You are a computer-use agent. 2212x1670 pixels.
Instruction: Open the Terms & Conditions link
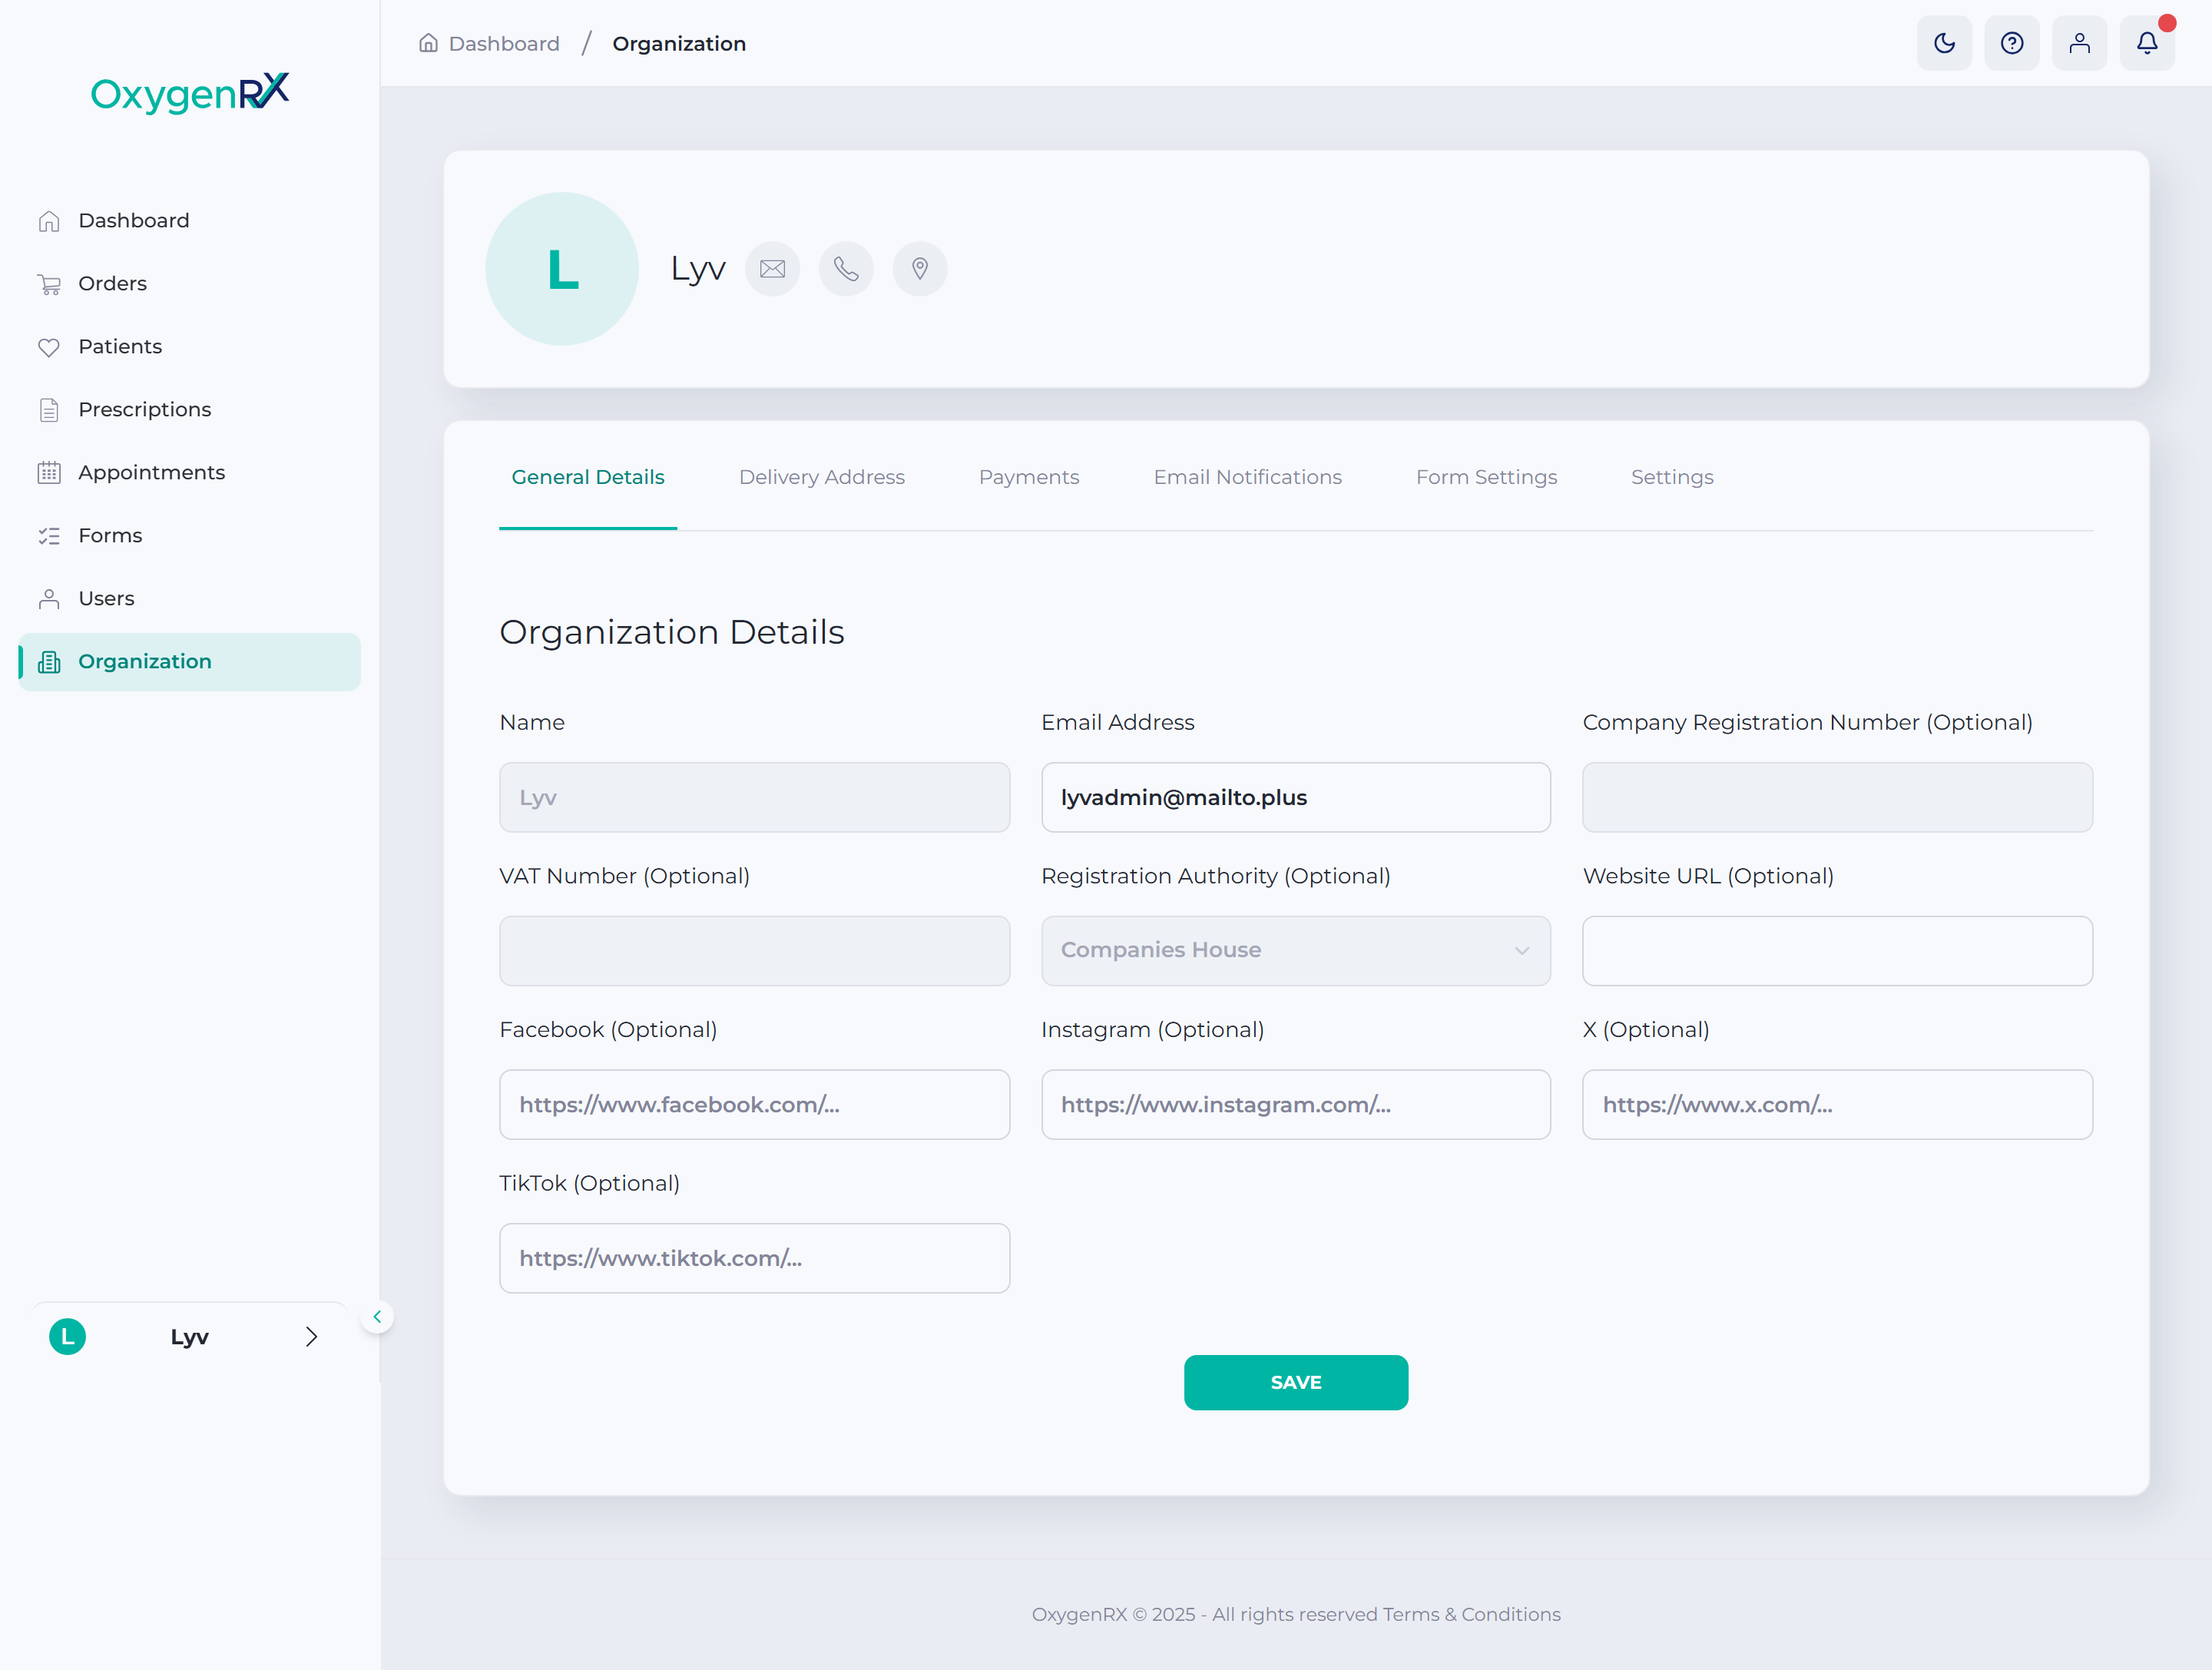(x=1471, y=1615)
